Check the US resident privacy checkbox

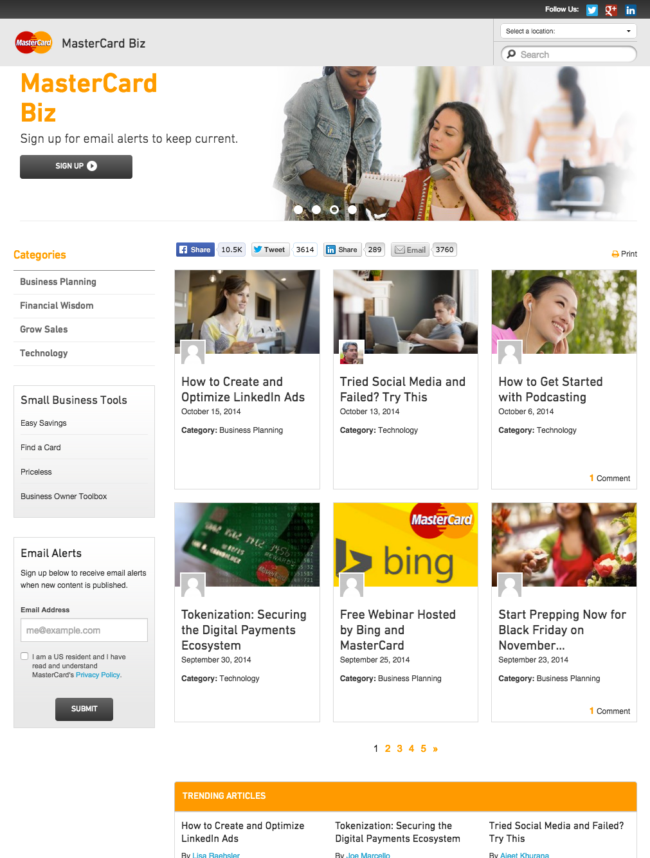(x=24, y=656)
